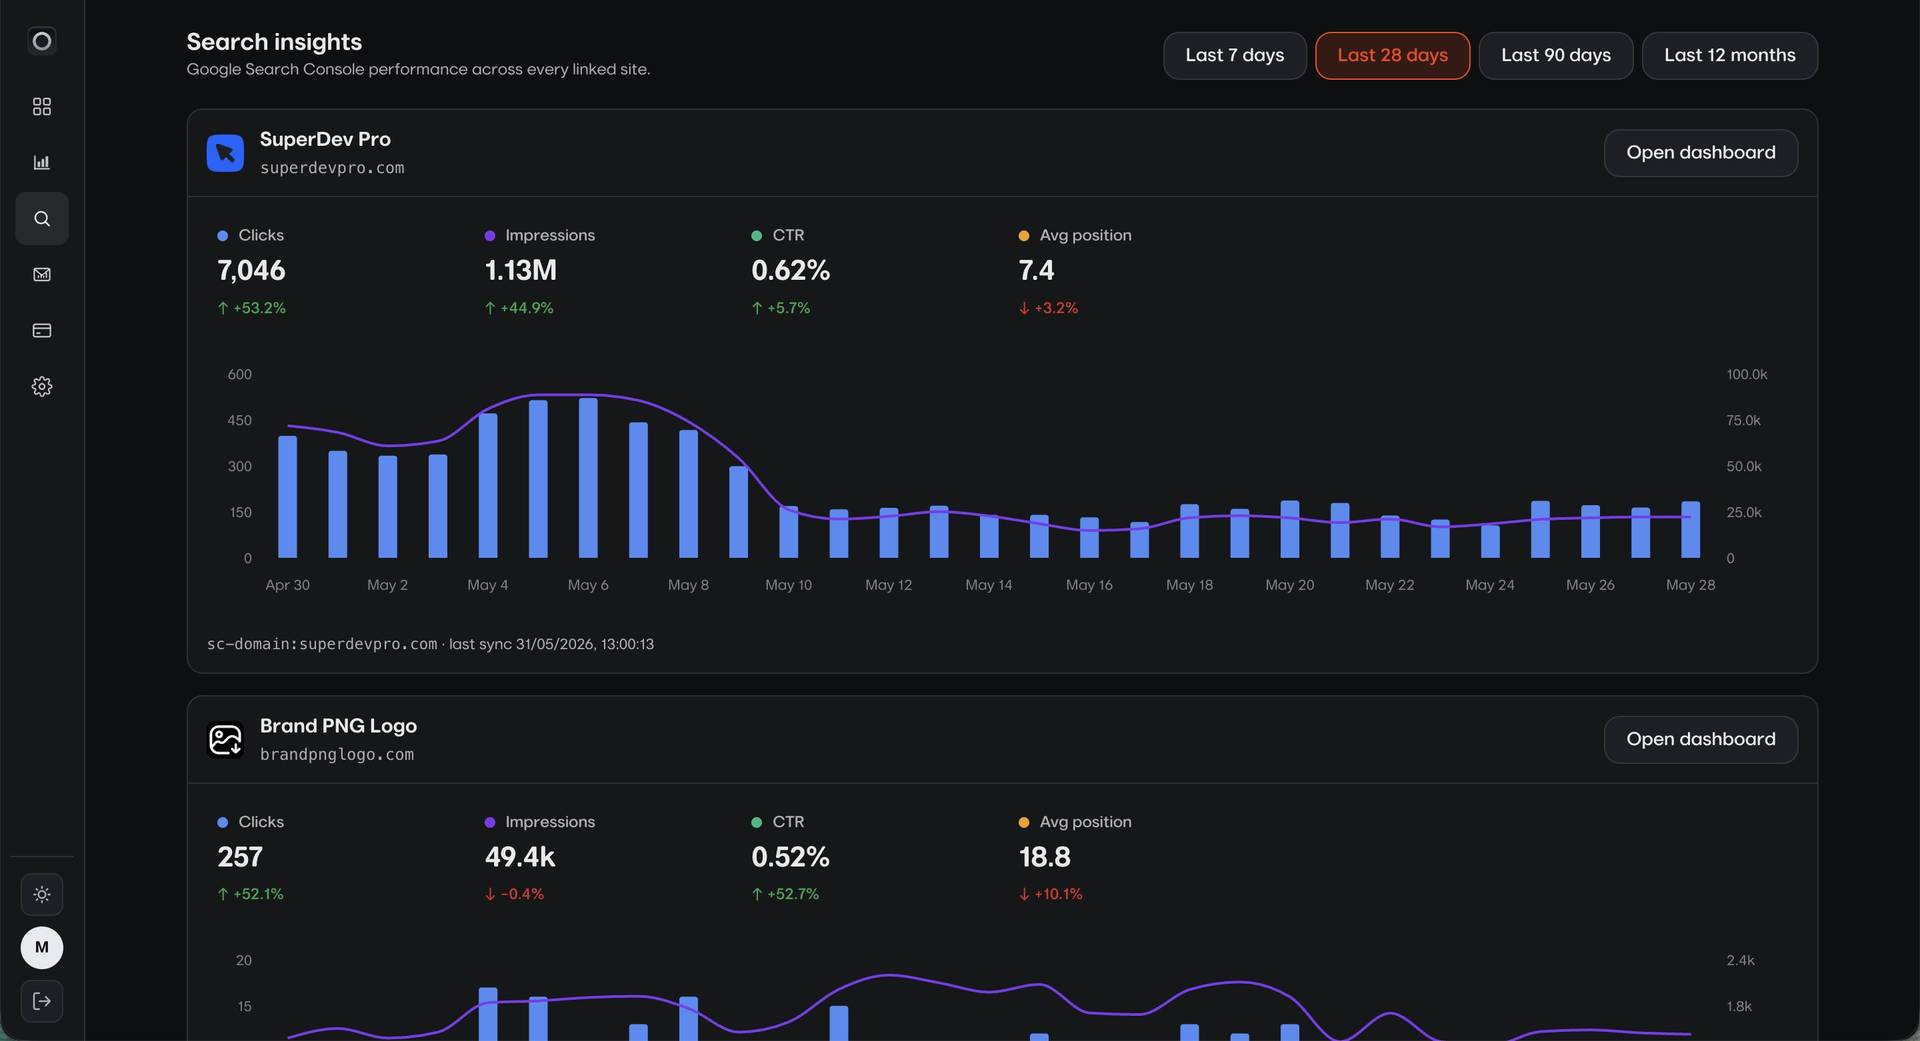Click the logout icon in sidebar
1920x1041 pixels.
(x=42, y=1001)
